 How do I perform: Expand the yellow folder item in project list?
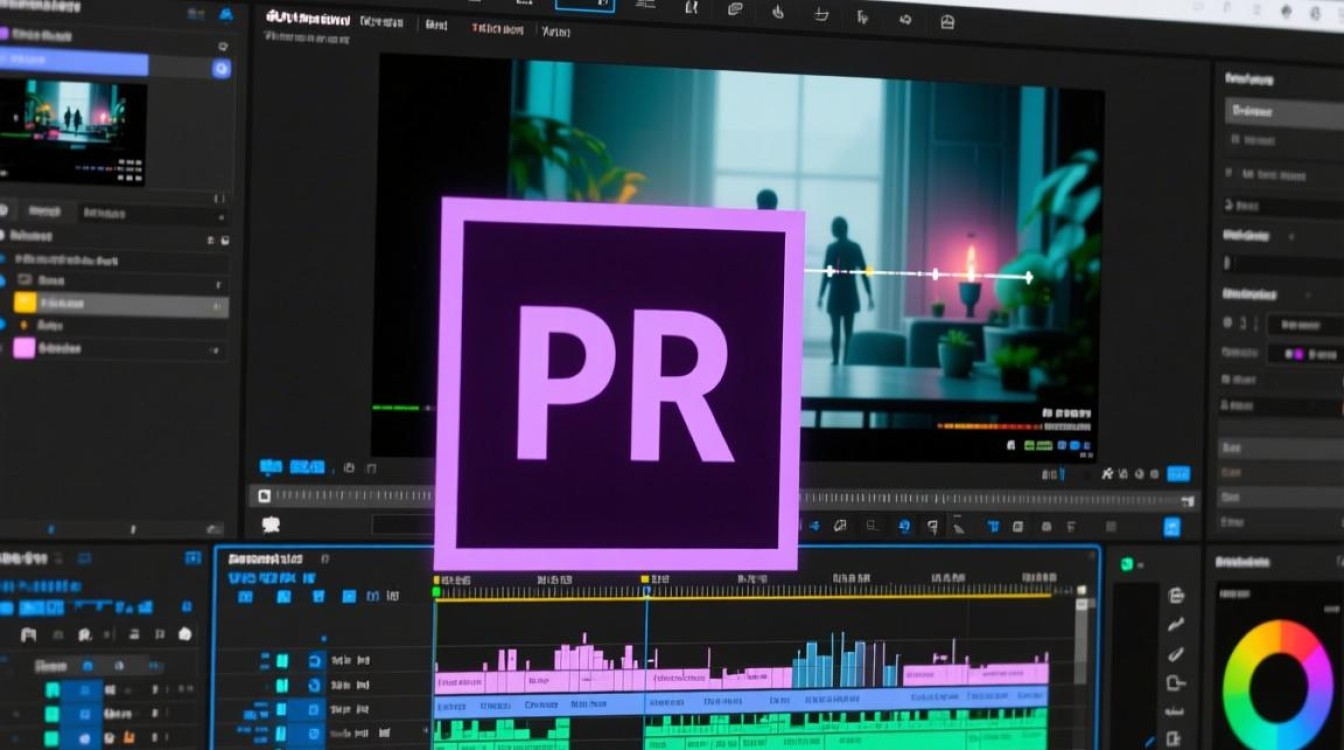tap(25, 303)
